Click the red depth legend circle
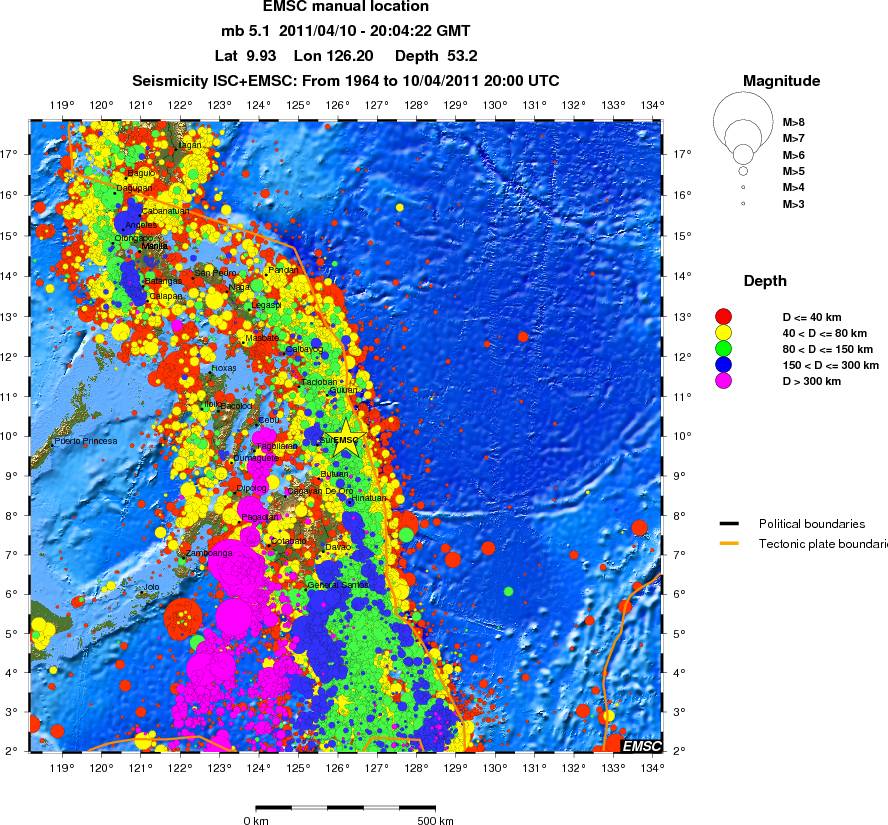The image size is (888, 825). 723,317
